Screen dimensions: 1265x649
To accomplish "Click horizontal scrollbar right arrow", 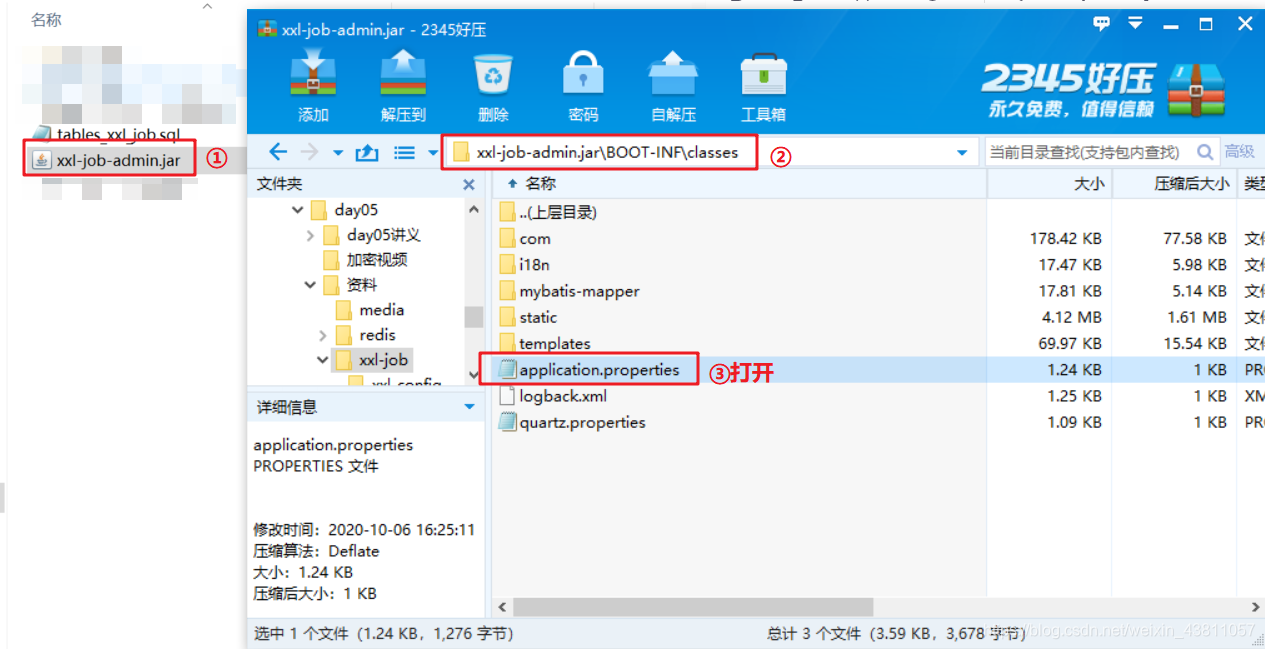I will [x=1256, y=607].
